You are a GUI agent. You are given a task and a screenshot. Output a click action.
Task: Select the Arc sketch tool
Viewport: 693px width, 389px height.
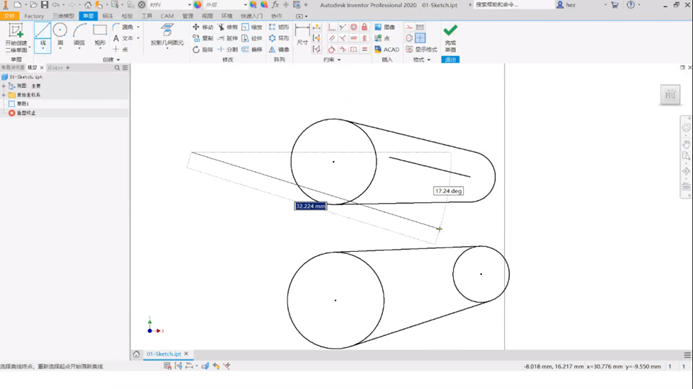tap(80, 35)
